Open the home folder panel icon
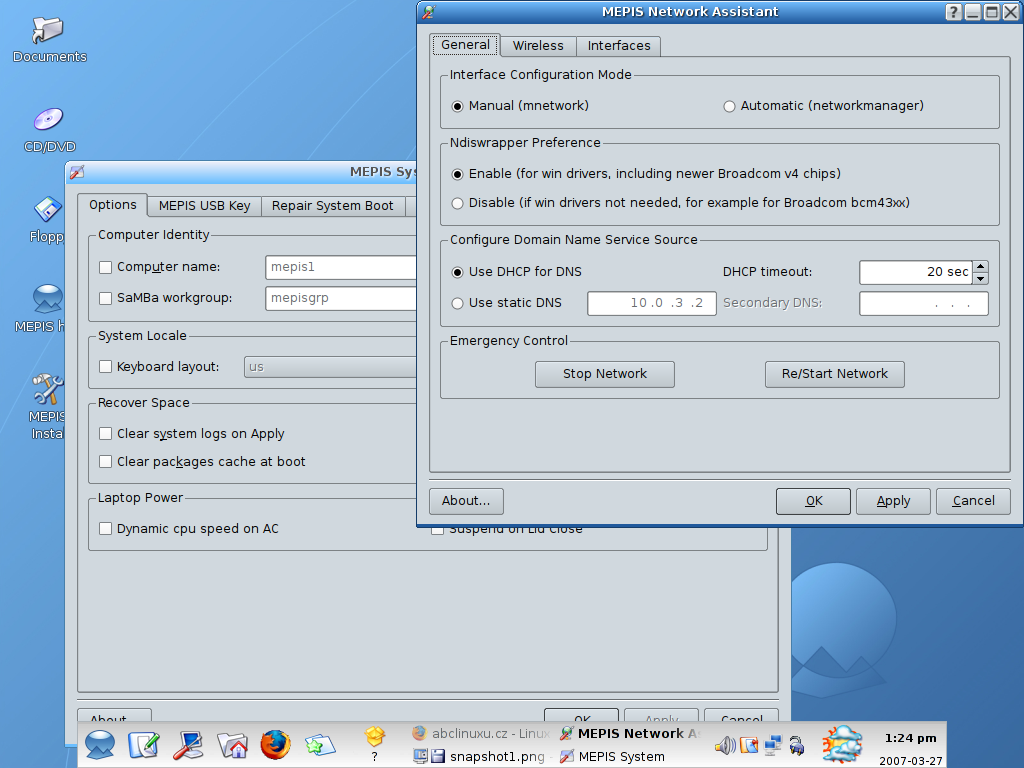Screen dimensions: 1024x768 pyautogui.click(x=232, y=744)
